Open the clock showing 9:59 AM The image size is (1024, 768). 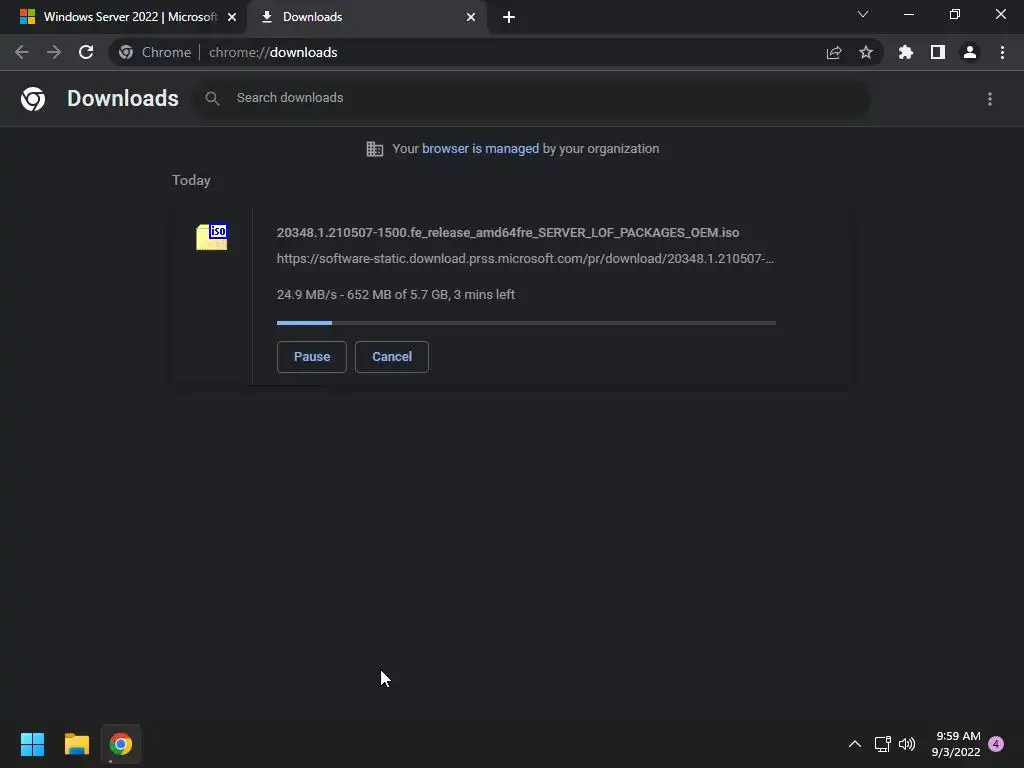(956, 744)
